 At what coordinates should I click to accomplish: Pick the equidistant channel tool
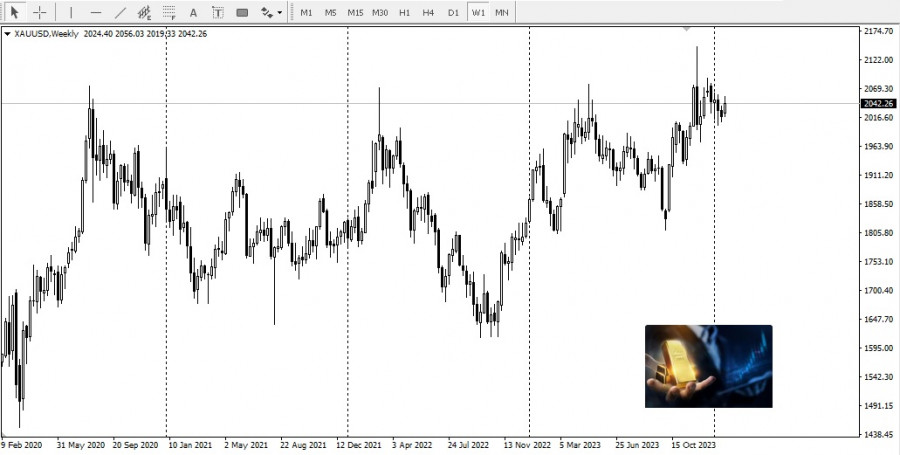pos(144,12)
